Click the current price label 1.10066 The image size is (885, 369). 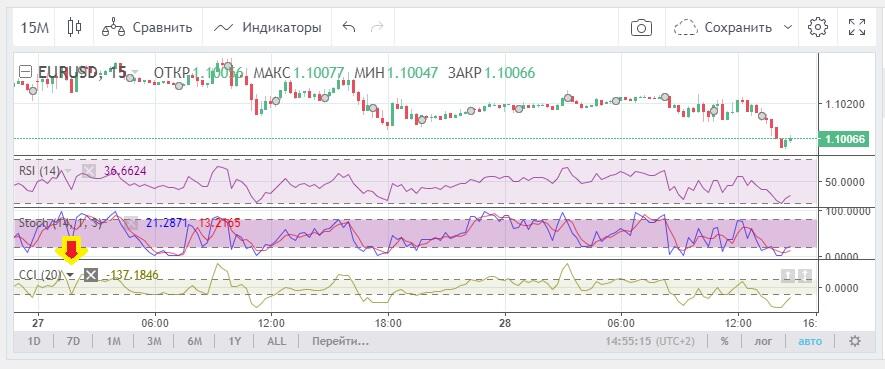[844, 138]
